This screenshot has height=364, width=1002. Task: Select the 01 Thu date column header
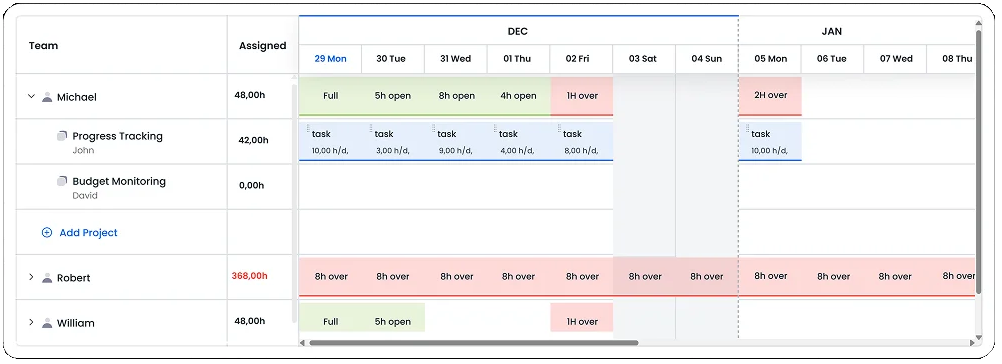[x=518, y=59]
